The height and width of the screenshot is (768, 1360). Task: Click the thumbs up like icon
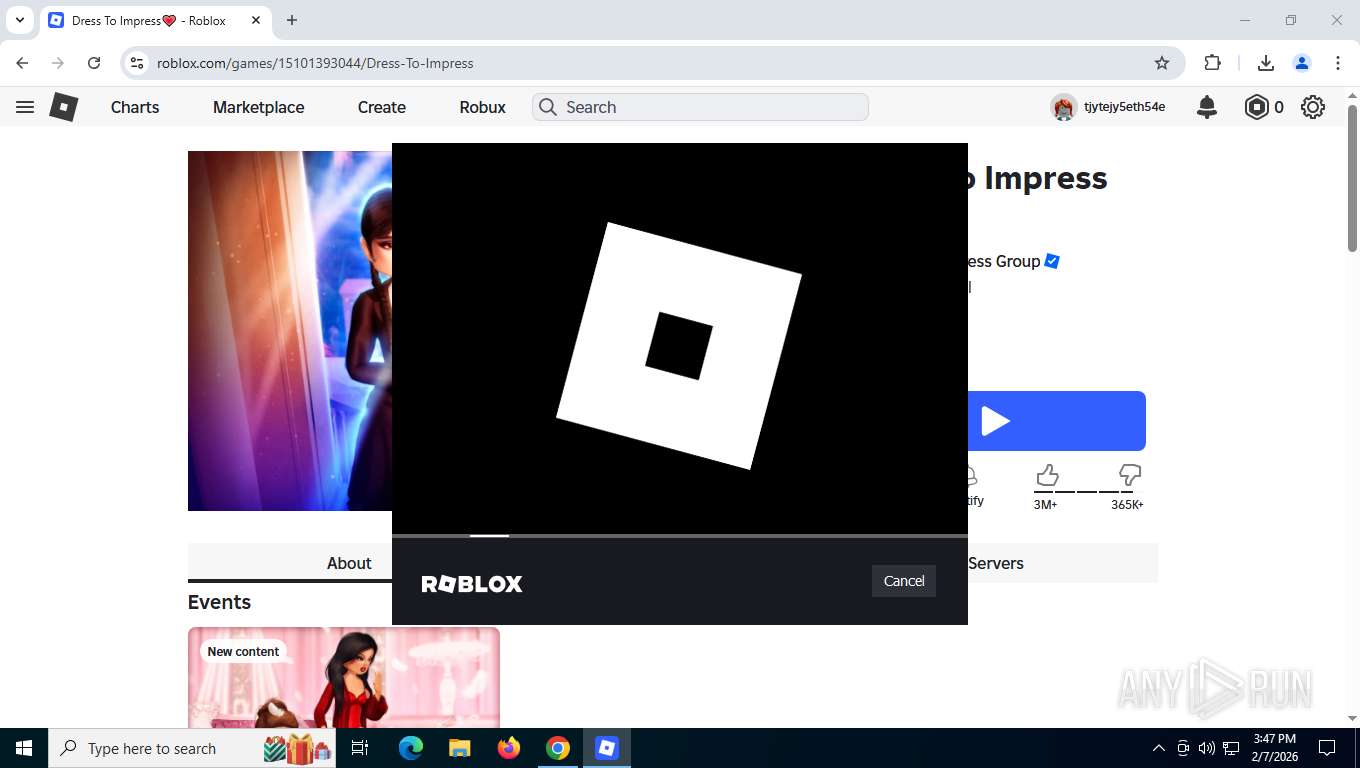tap(1047, 475)
